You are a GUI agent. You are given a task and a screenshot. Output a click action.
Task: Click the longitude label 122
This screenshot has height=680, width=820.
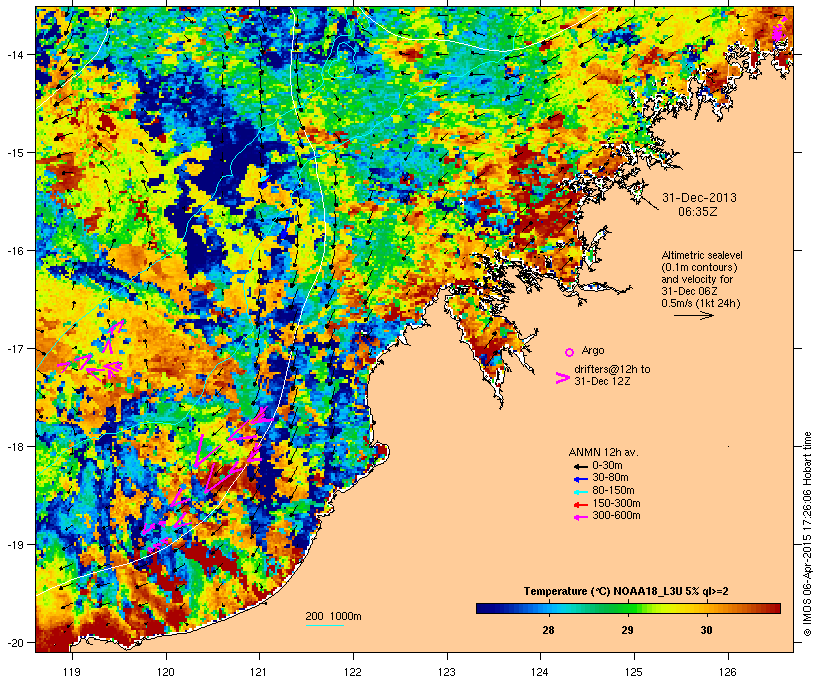point(353,672)
